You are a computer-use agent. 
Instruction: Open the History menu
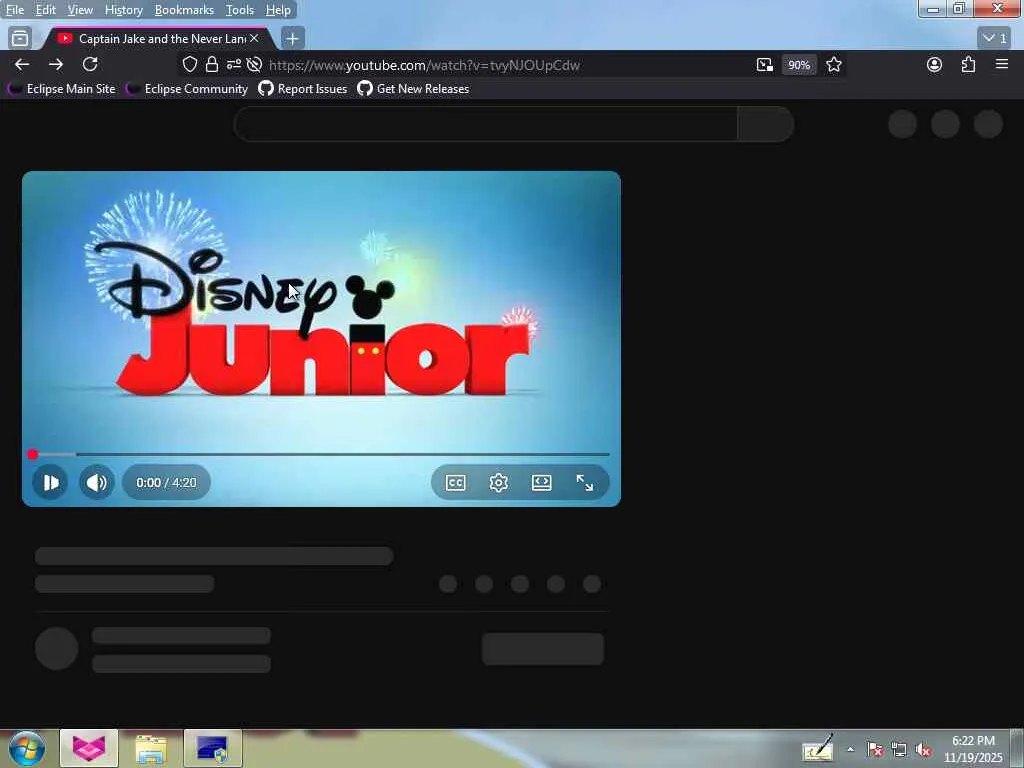coord(123,10)
